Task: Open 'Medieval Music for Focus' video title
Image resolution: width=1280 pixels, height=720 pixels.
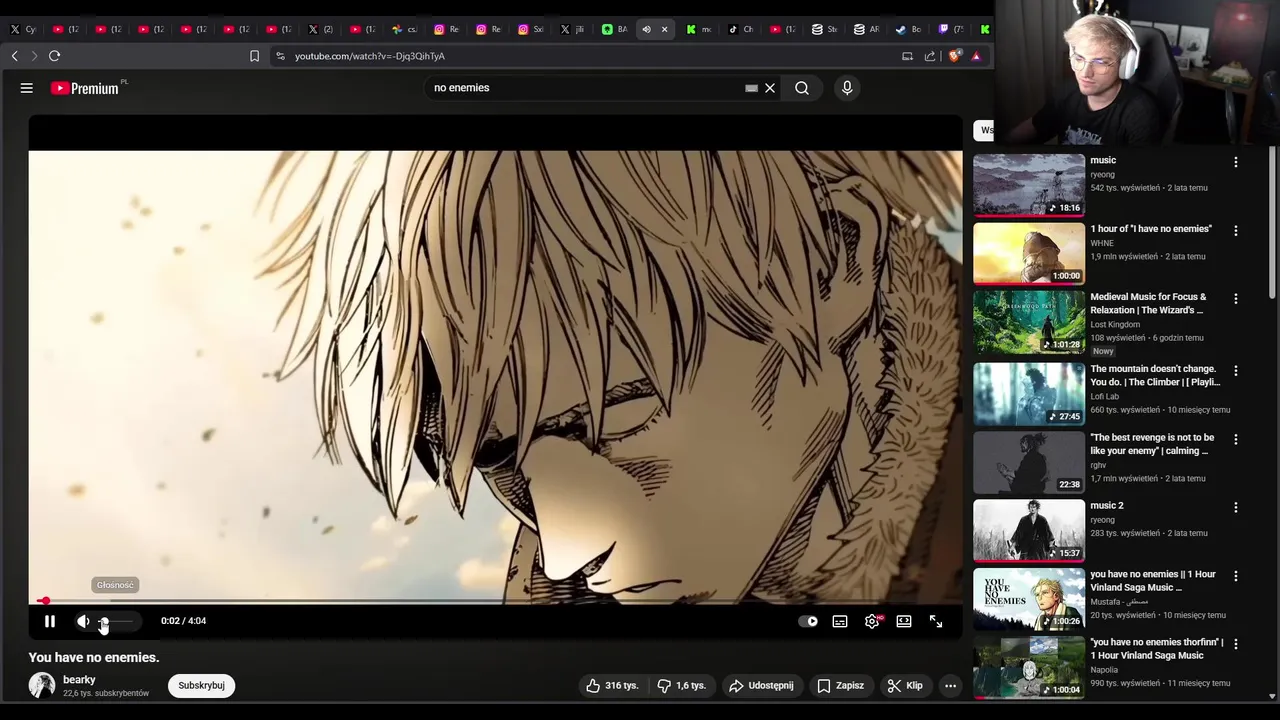Action: tap(1148, 303)
